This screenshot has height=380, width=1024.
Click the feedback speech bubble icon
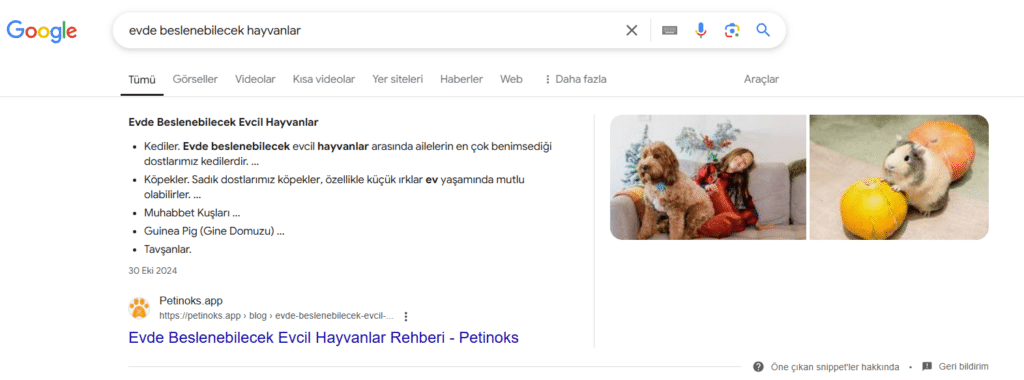tap(927, 366)
